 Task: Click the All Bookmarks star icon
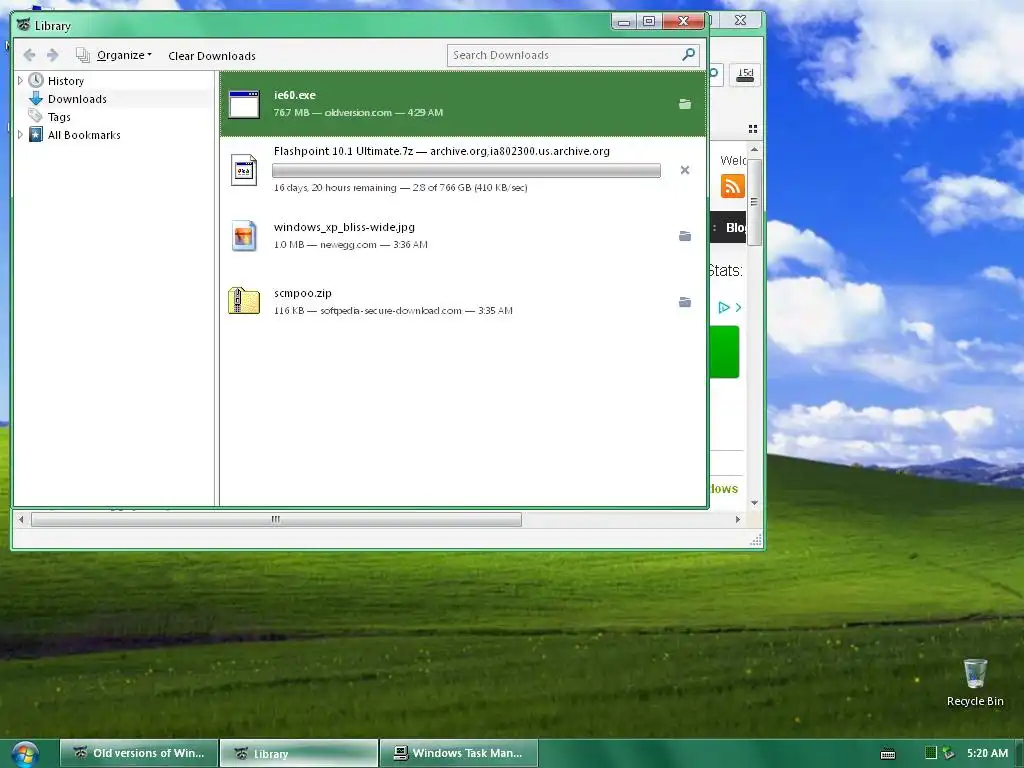36,135
